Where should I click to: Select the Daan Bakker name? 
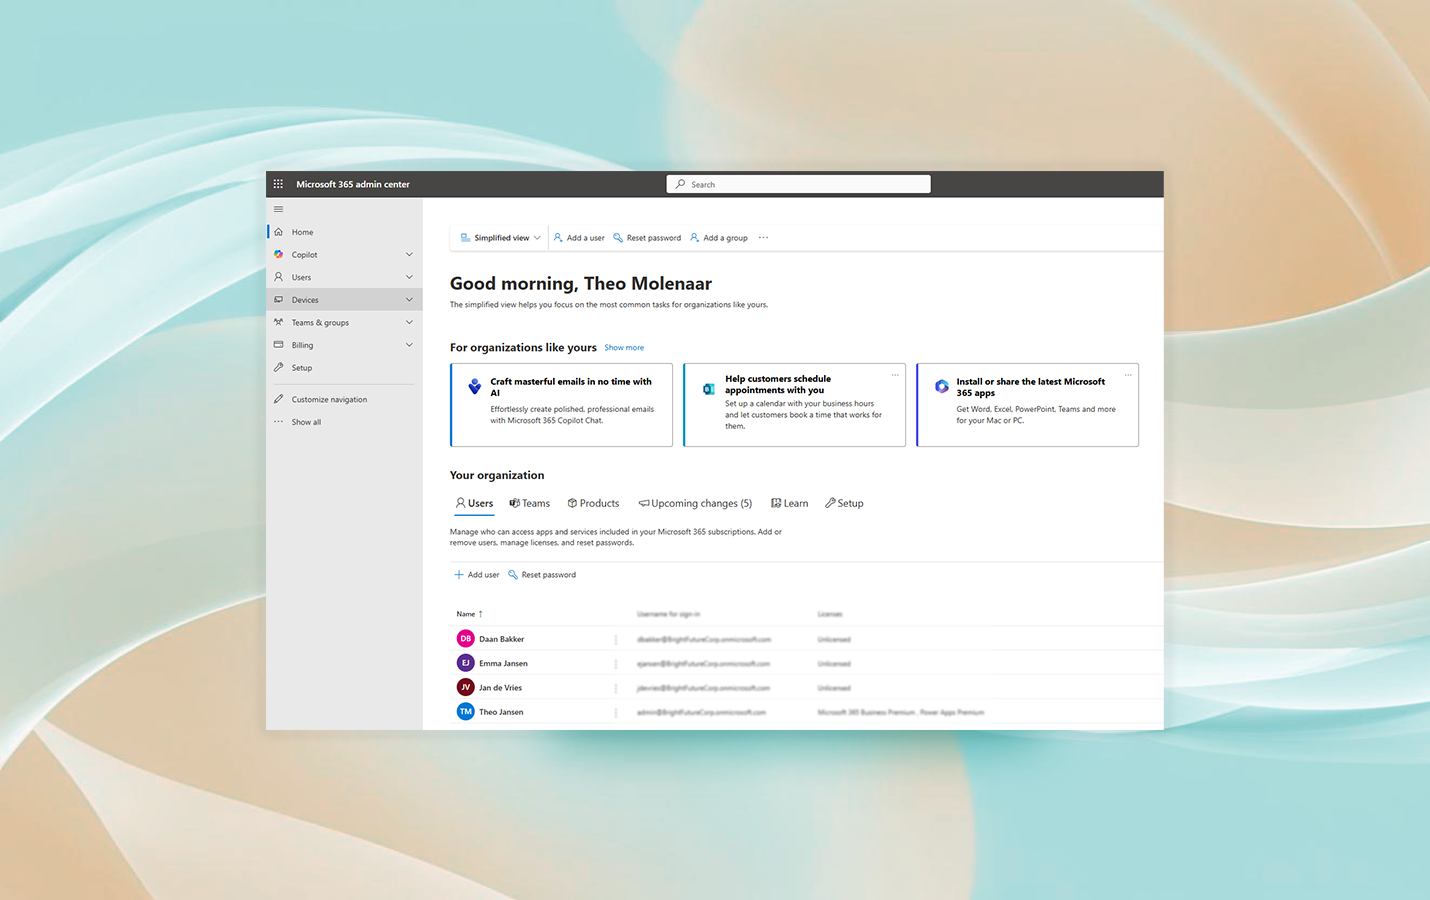[501, 639]
